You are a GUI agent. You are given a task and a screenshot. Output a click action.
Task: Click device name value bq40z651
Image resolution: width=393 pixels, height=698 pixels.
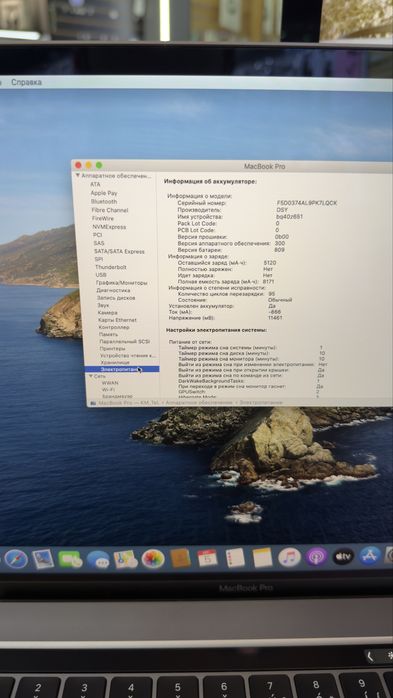tap(290, 217)
